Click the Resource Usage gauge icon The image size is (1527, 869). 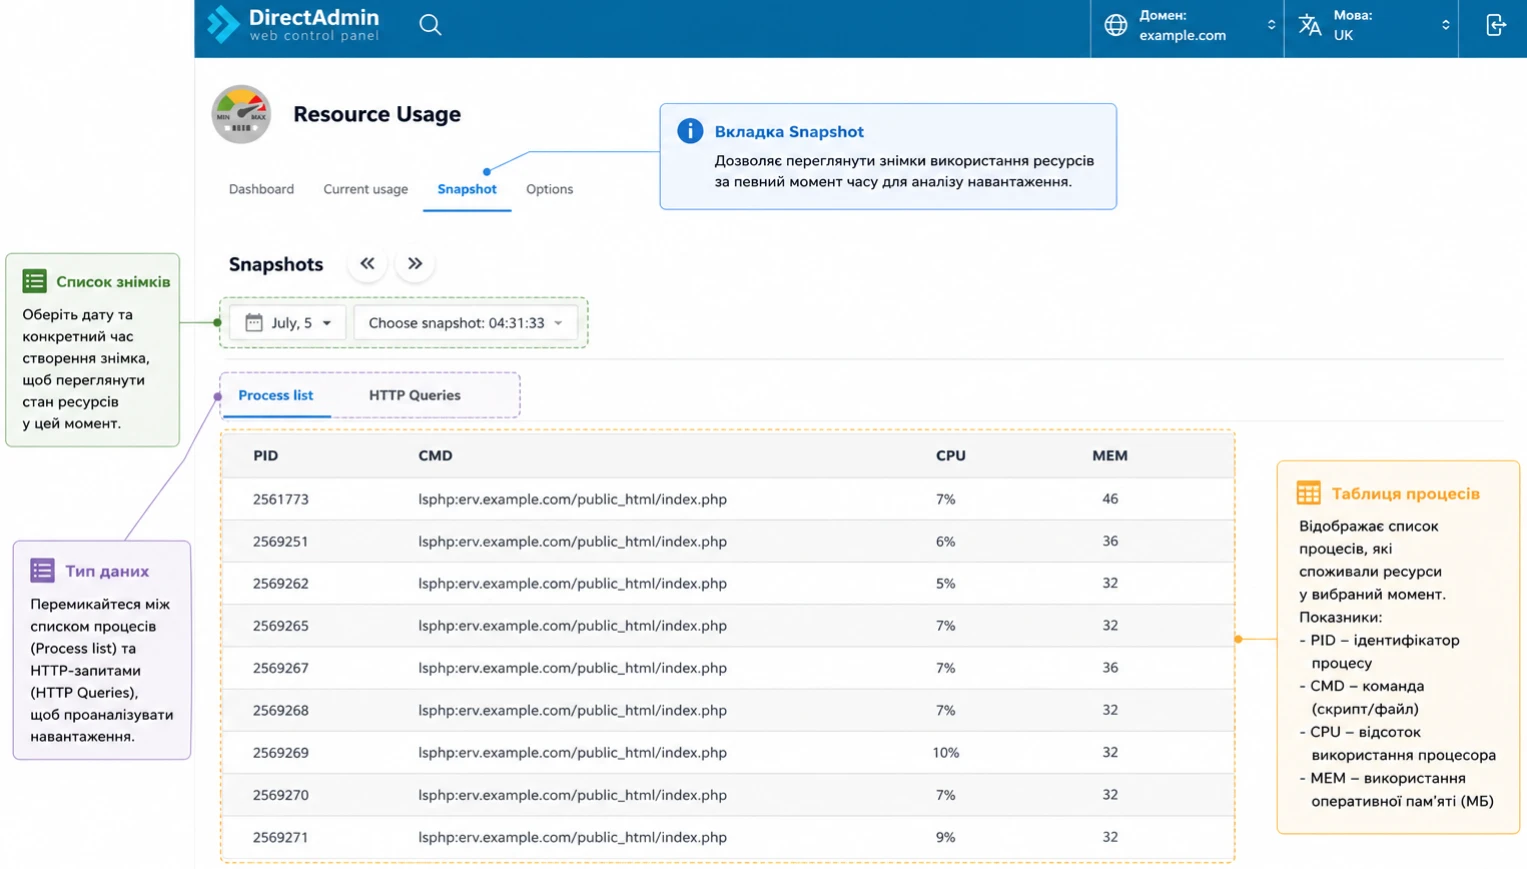coord(241,114)
